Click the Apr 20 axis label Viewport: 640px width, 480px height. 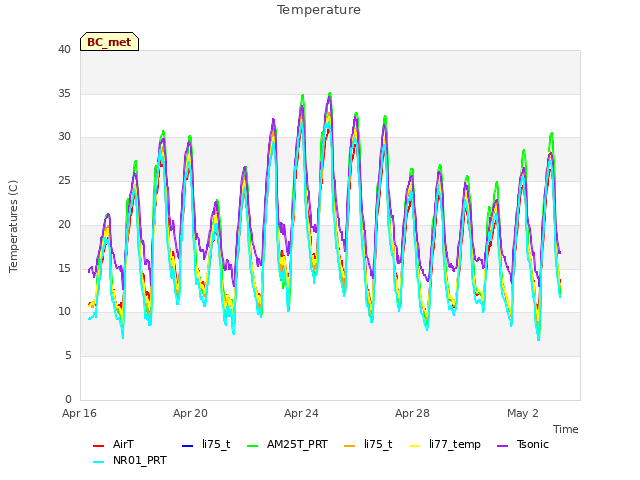click(x=190, y=413)
